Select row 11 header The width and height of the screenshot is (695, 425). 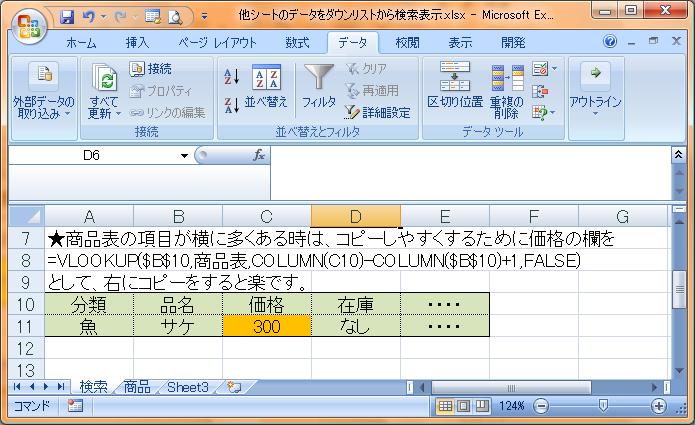pos(26,326)
